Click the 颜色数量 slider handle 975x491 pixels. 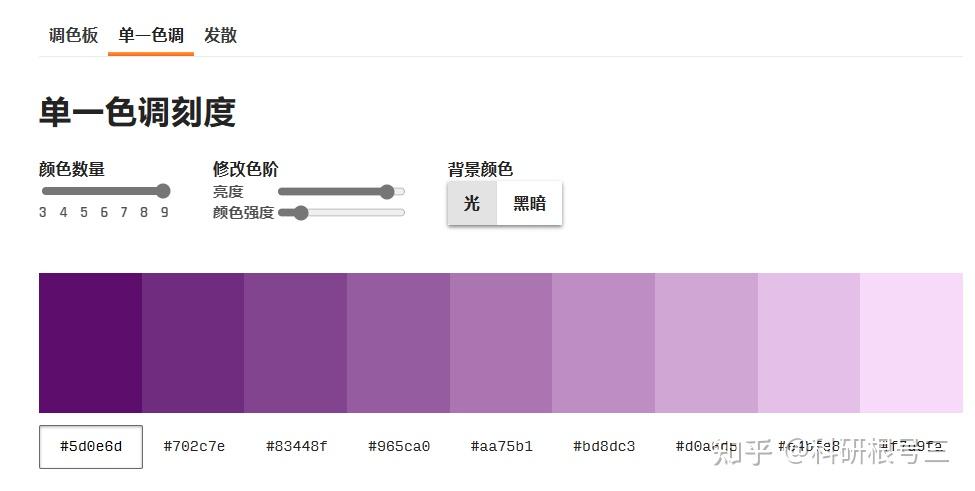163,191
